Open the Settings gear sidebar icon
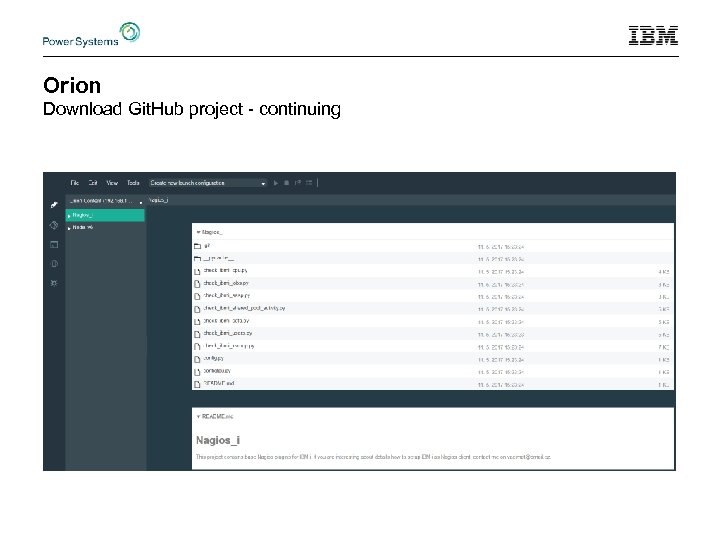Image resolution: width=720 pixels, height=540 pixels. (54, 283)
